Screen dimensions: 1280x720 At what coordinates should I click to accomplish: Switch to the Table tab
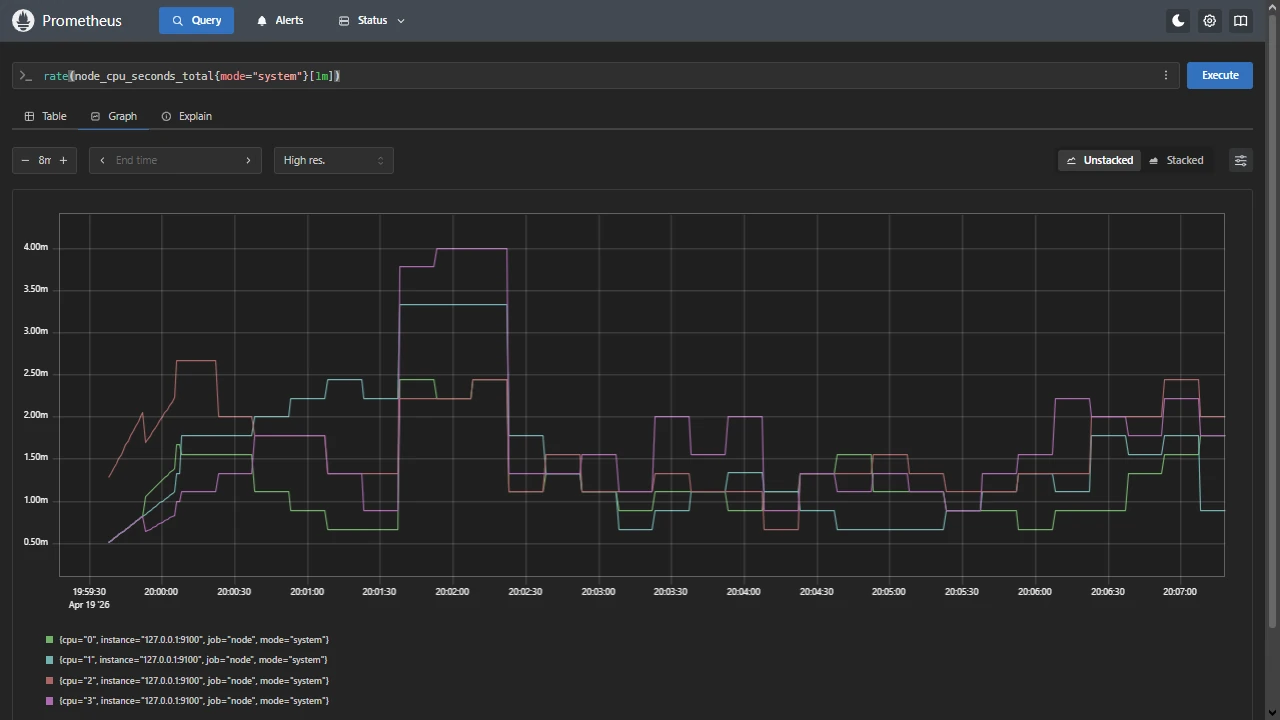tap(45, 116)
